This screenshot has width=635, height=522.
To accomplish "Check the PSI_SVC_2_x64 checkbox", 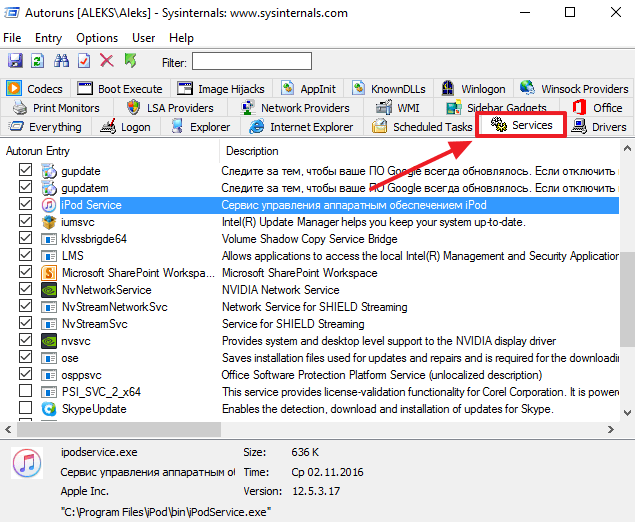I will (26, 392).
